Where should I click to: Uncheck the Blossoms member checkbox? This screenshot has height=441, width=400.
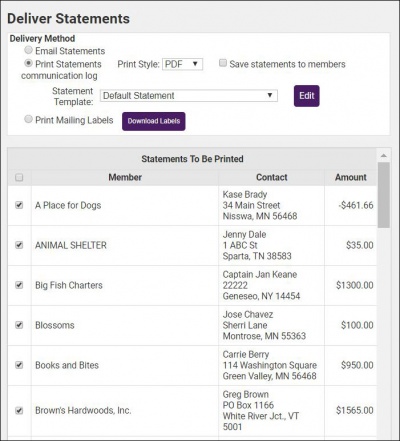point(19,325)
